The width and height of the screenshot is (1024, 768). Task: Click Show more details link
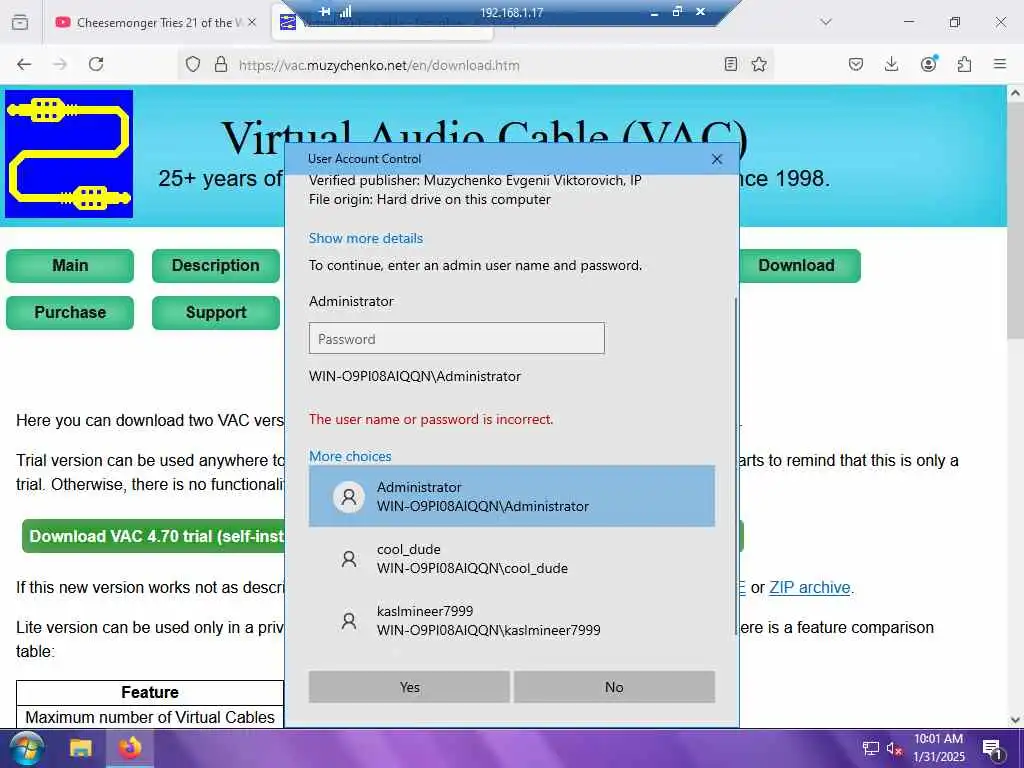[x=366, y=238]
